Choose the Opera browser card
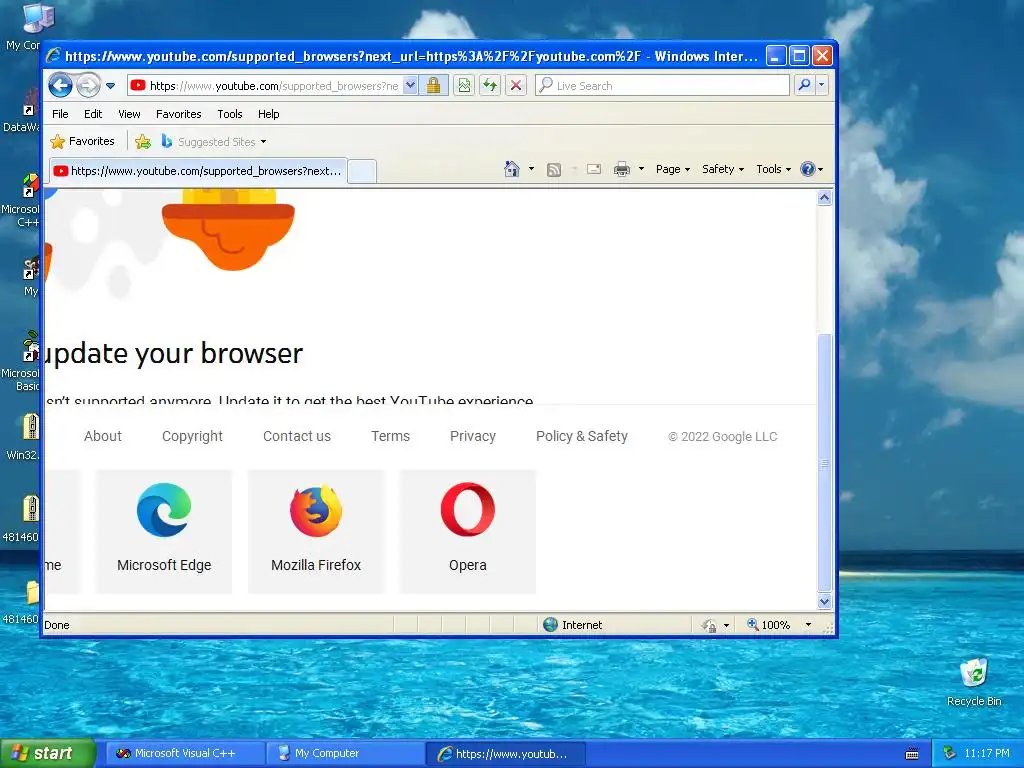The height and width of the screenshot is (768, 1024). point(468,532)
